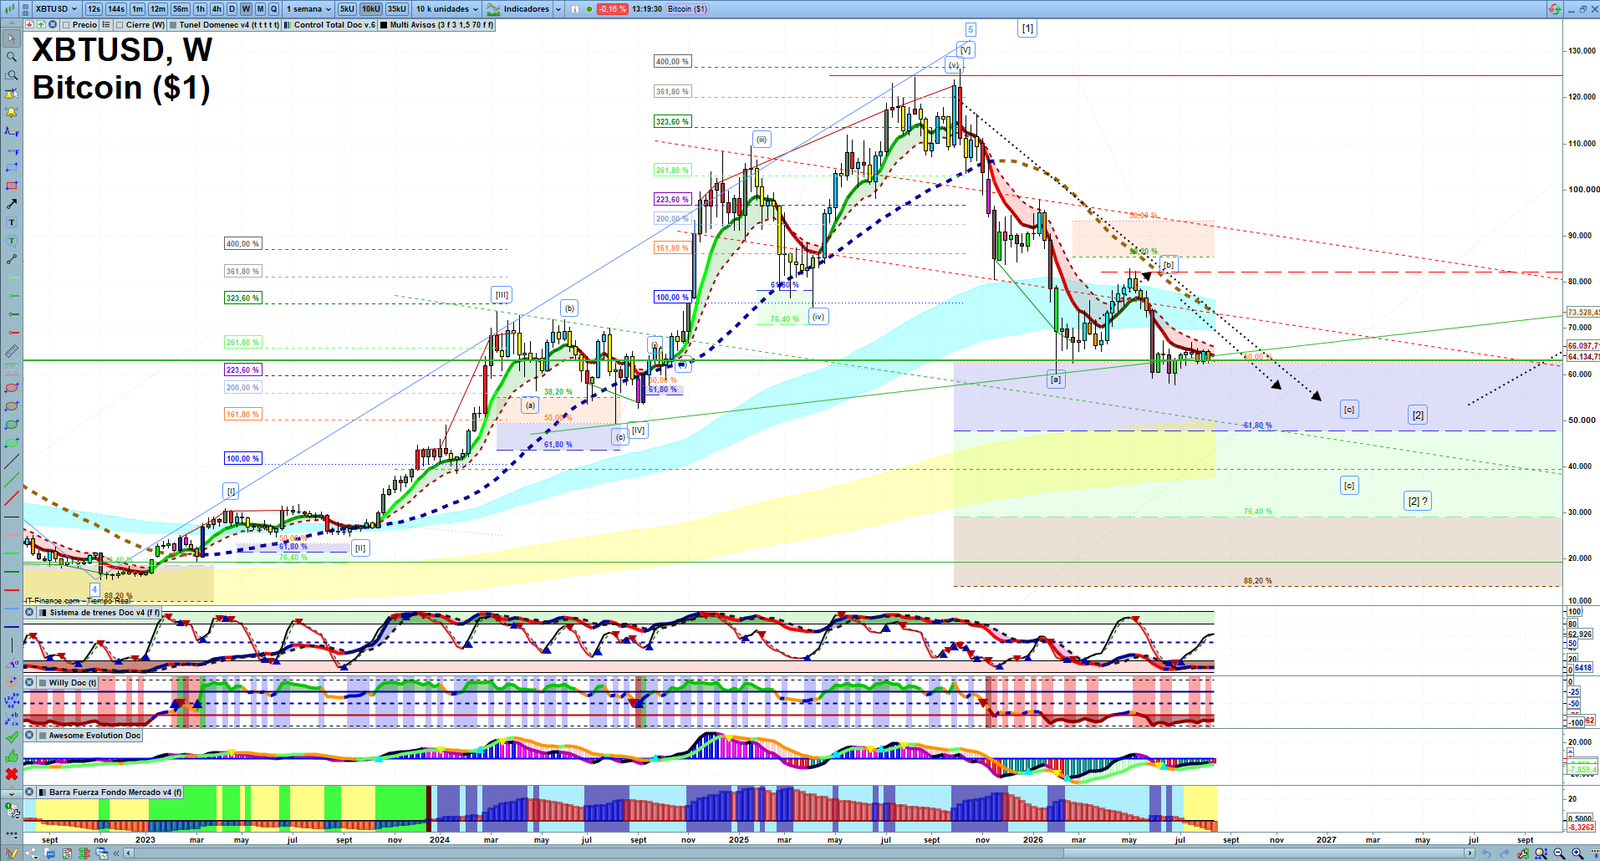Select the Q quarterly timeframe
The height and width of the screenshot is (861, 1600).
coord(274,9)
